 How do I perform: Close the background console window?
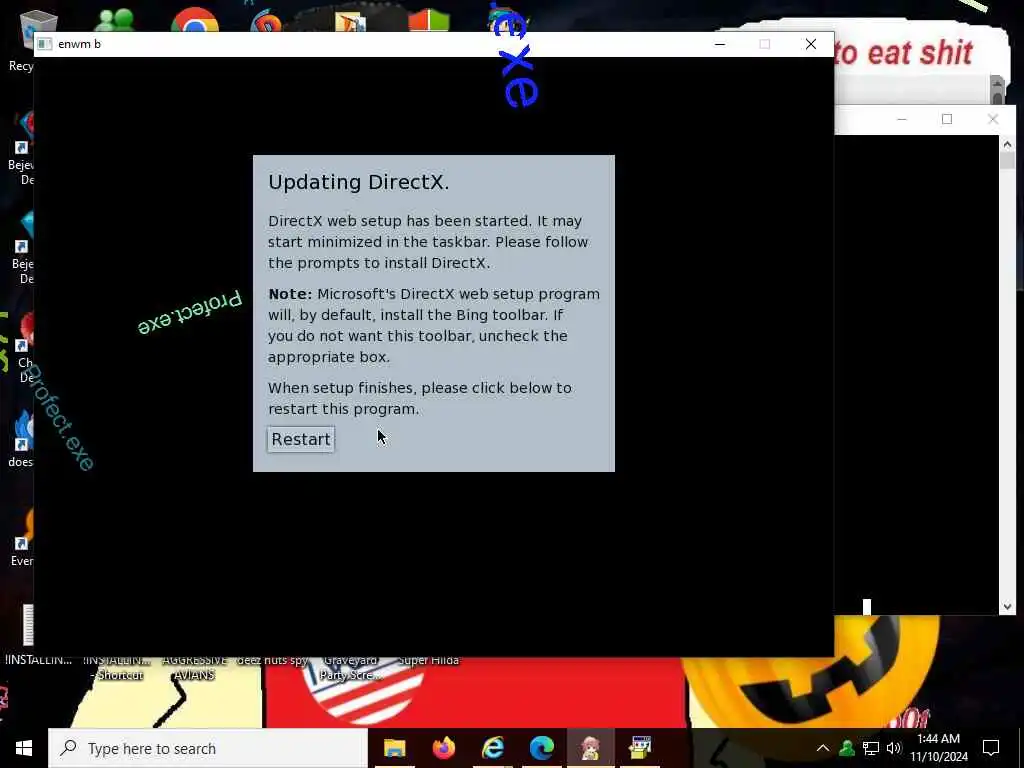tap(993, 119)
